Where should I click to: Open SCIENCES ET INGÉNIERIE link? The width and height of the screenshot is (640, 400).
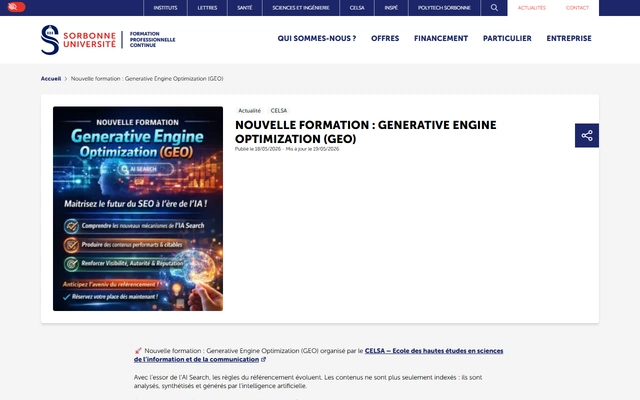(x=301, y=8)
